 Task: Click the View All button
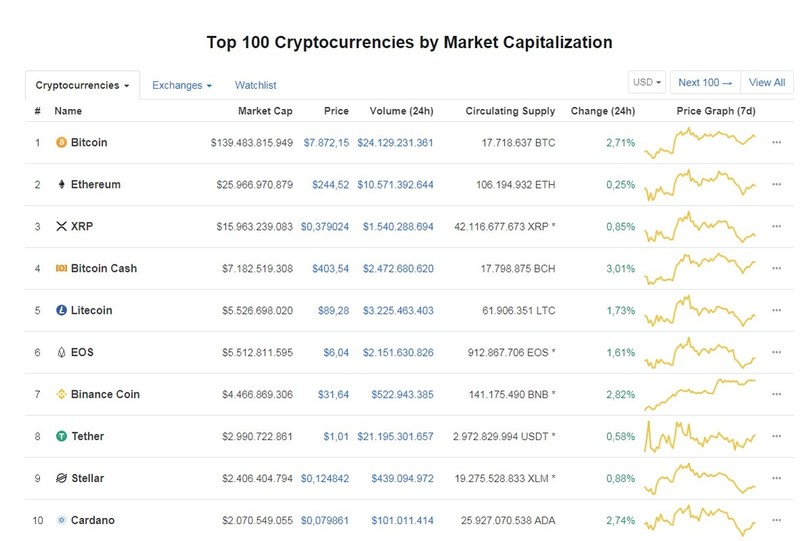click(767, 82)
